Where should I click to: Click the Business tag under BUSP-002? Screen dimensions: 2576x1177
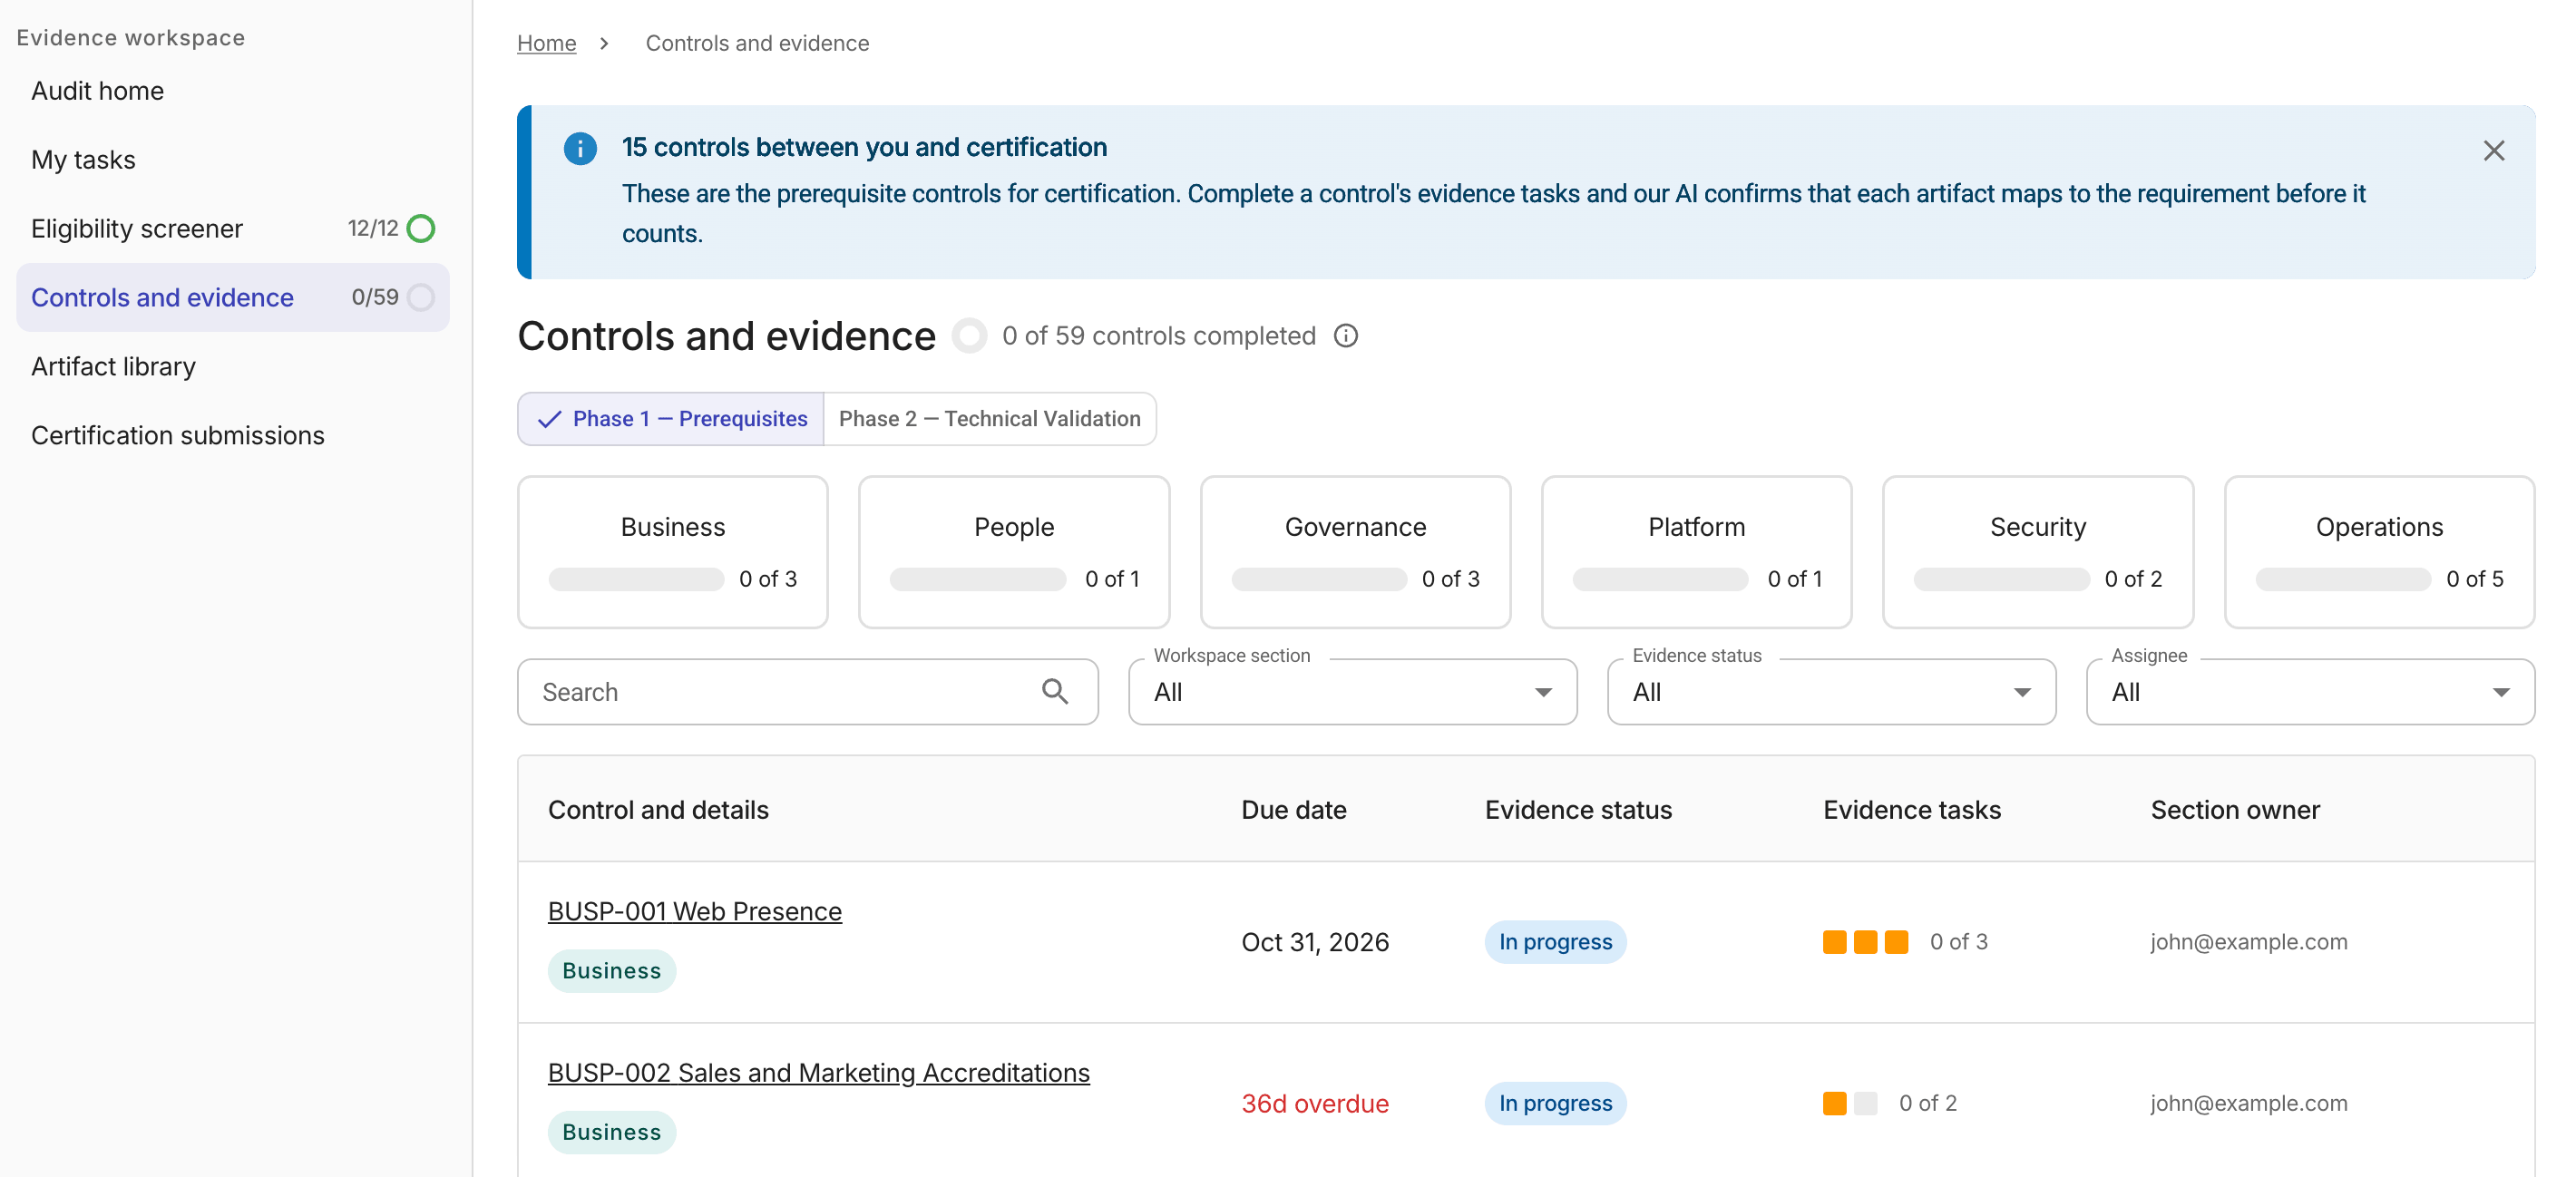[x=612, y=1132]
